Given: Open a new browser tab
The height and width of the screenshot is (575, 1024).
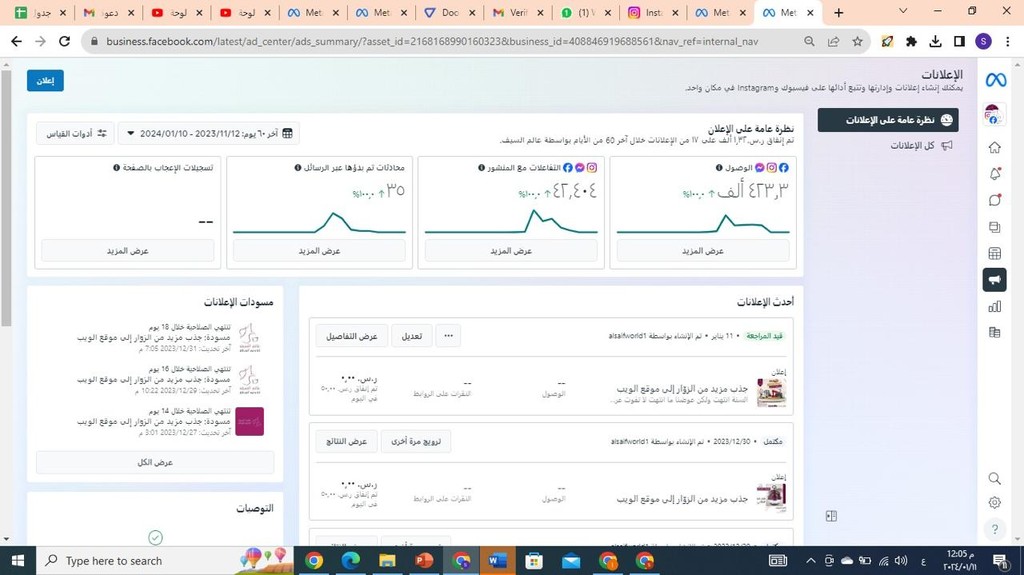Looking at the screenshot, I should pos(839,12).
